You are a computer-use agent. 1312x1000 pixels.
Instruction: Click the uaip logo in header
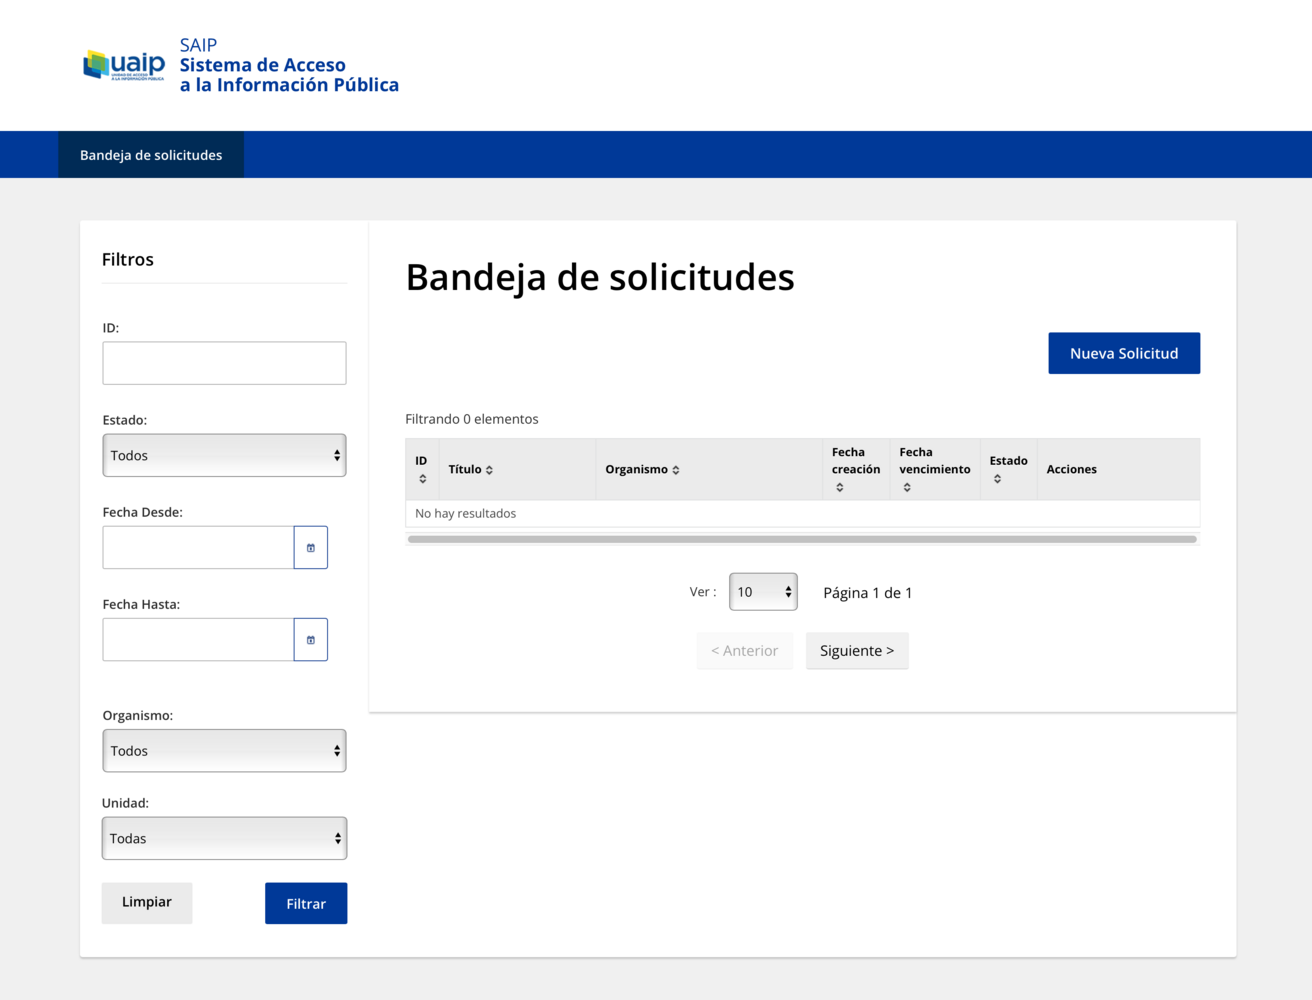[x=124, y=65]
